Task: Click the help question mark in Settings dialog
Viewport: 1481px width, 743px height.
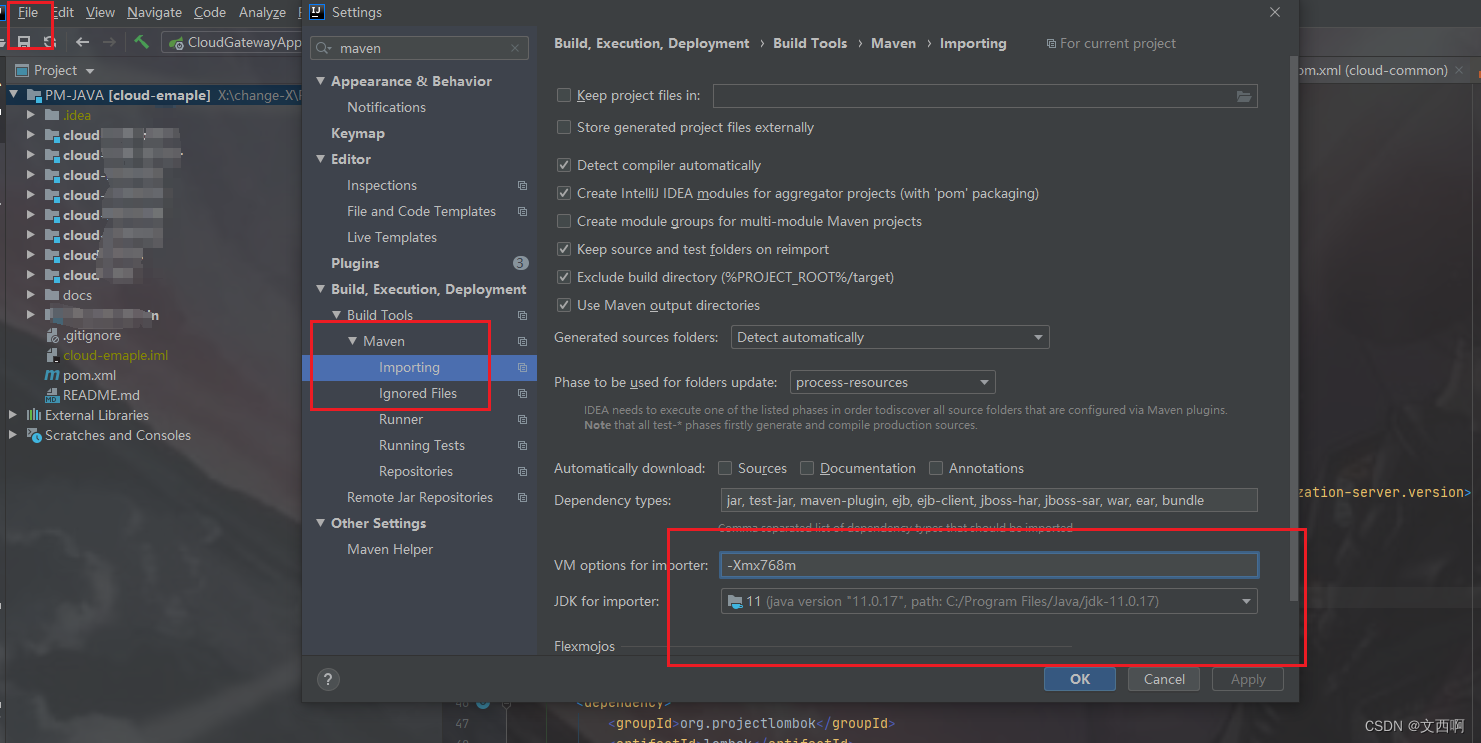Action: [x=328, y=679]
